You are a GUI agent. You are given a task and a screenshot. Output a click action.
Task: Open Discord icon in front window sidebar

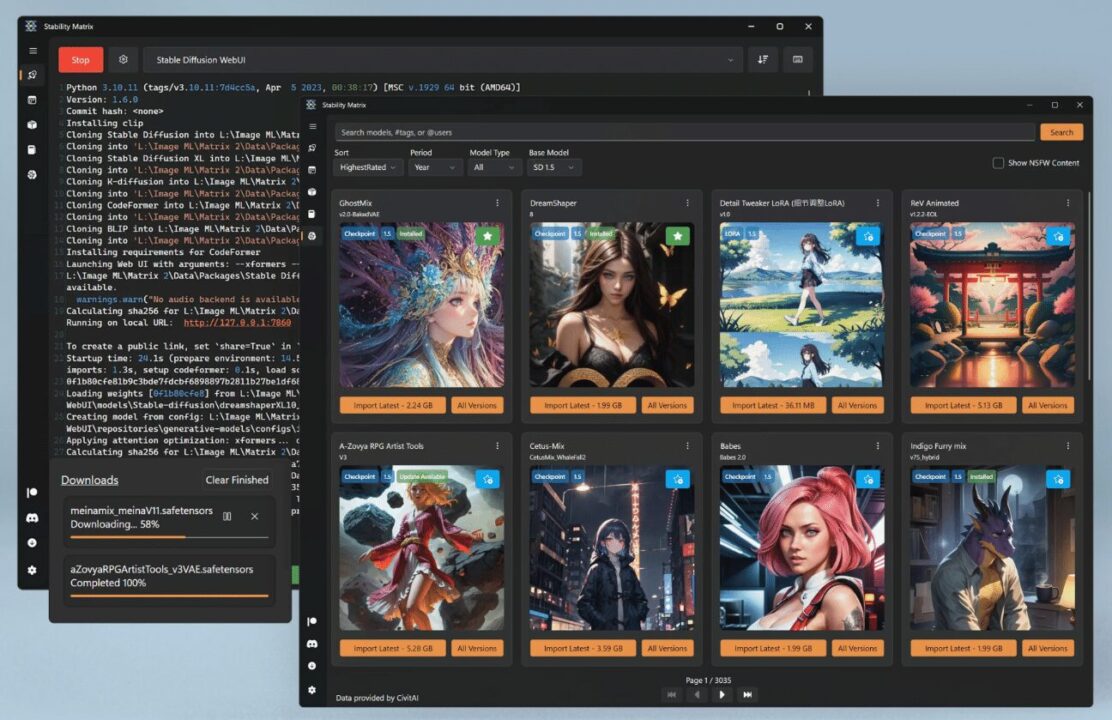tap(312, 644)
